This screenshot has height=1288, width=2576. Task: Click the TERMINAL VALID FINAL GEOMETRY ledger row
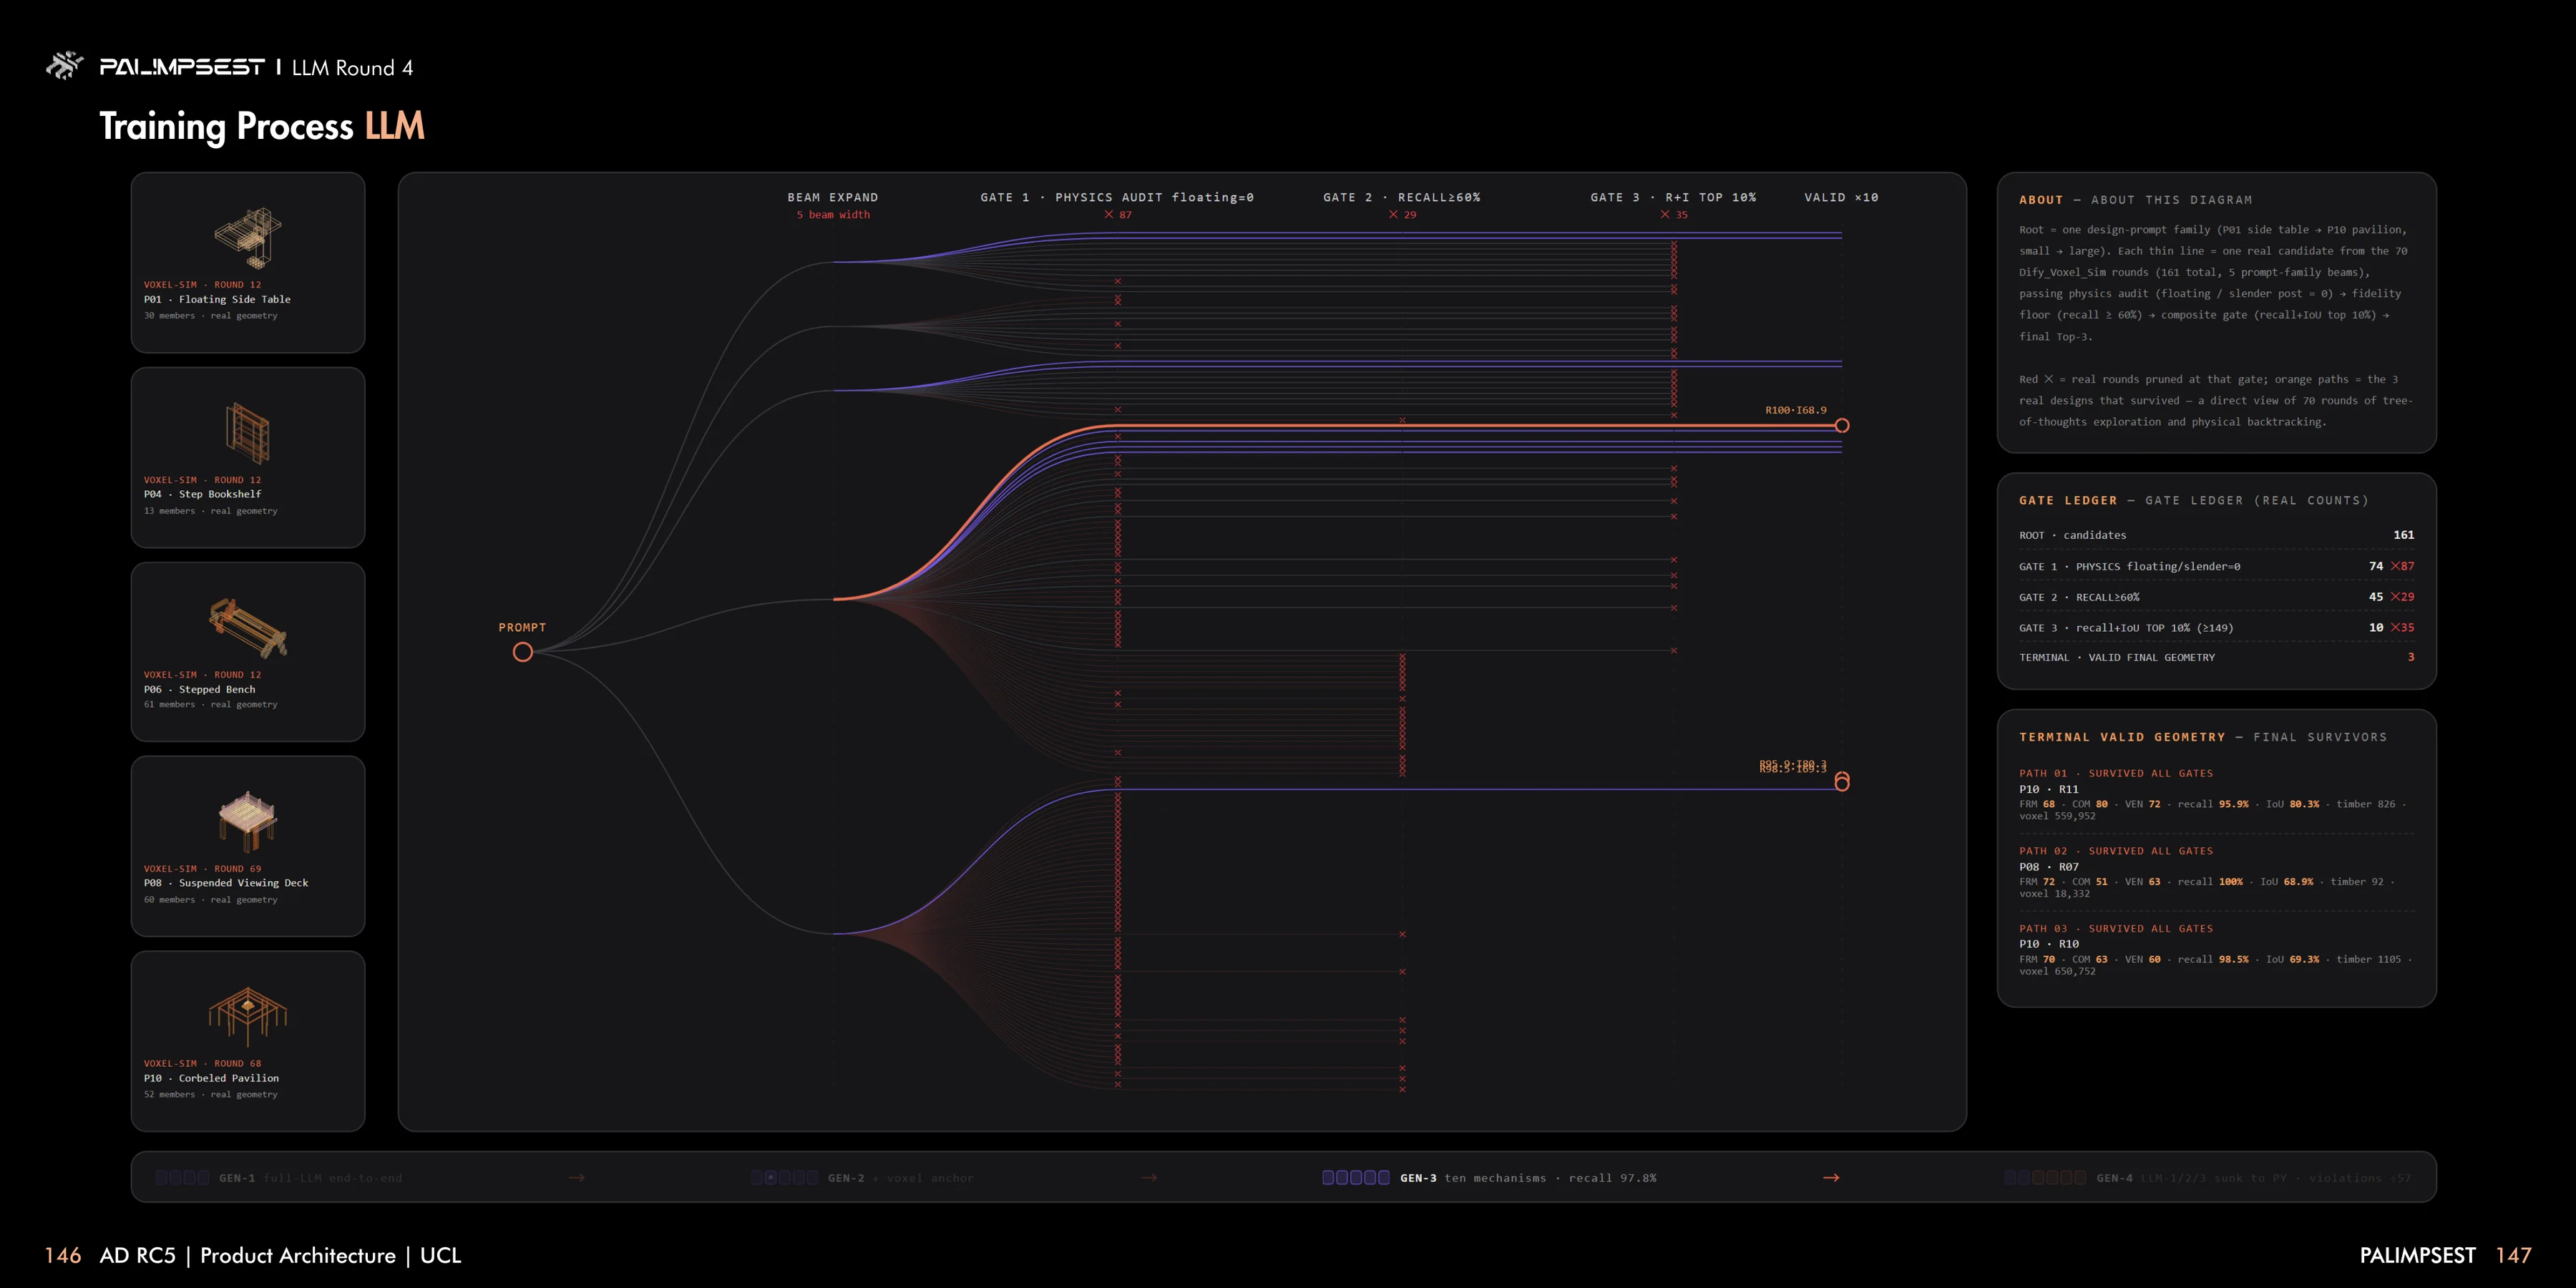coord(2216,657)
